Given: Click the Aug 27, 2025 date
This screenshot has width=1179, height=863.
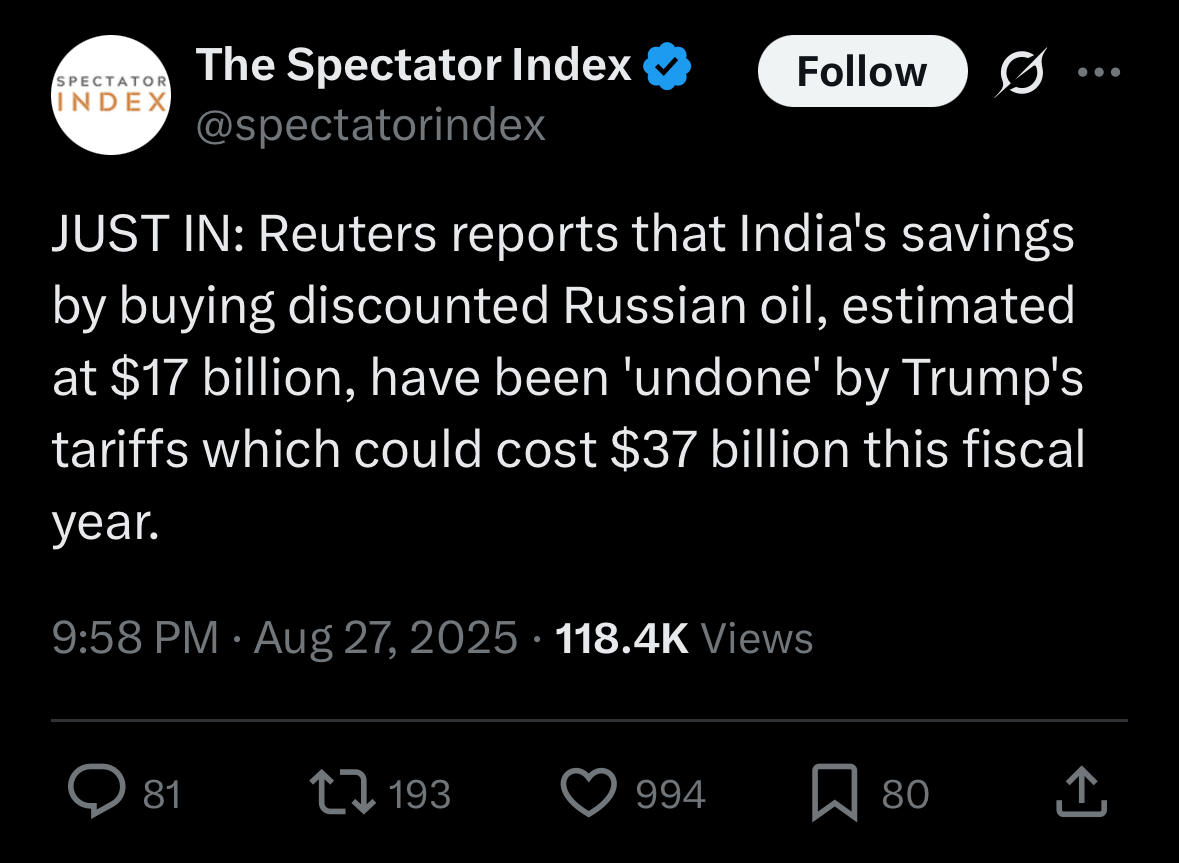Looking at the screenshot, I should click(386, 638).
